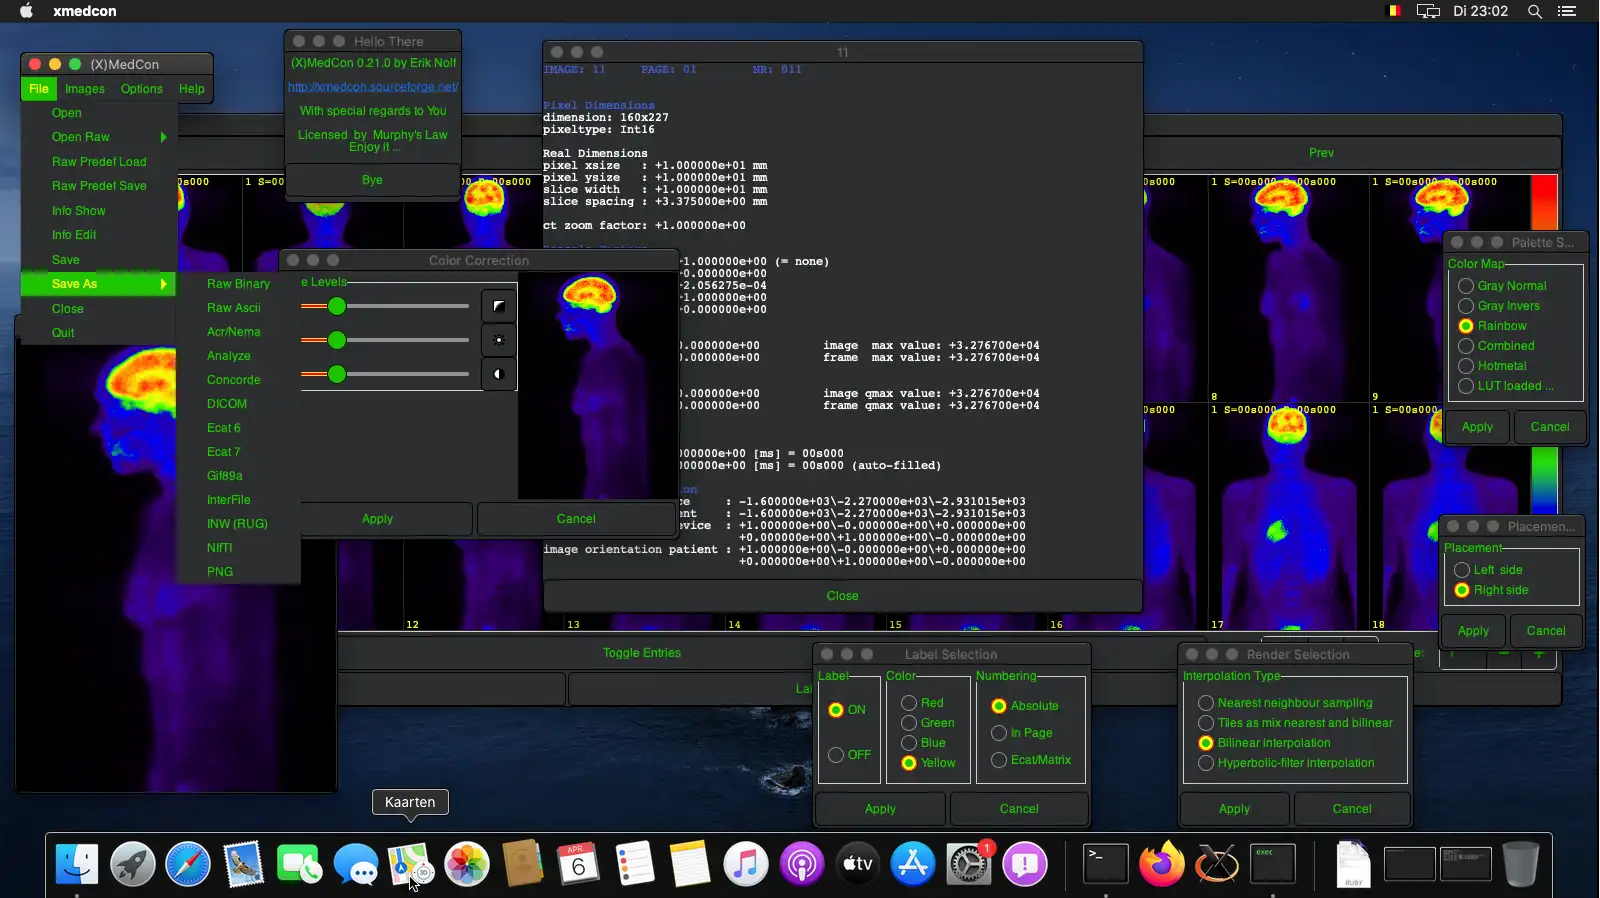Screen dimensions: 1600x898
Task: Click the gamma icon button in Color Correction
Action: [x=498, y=306]
